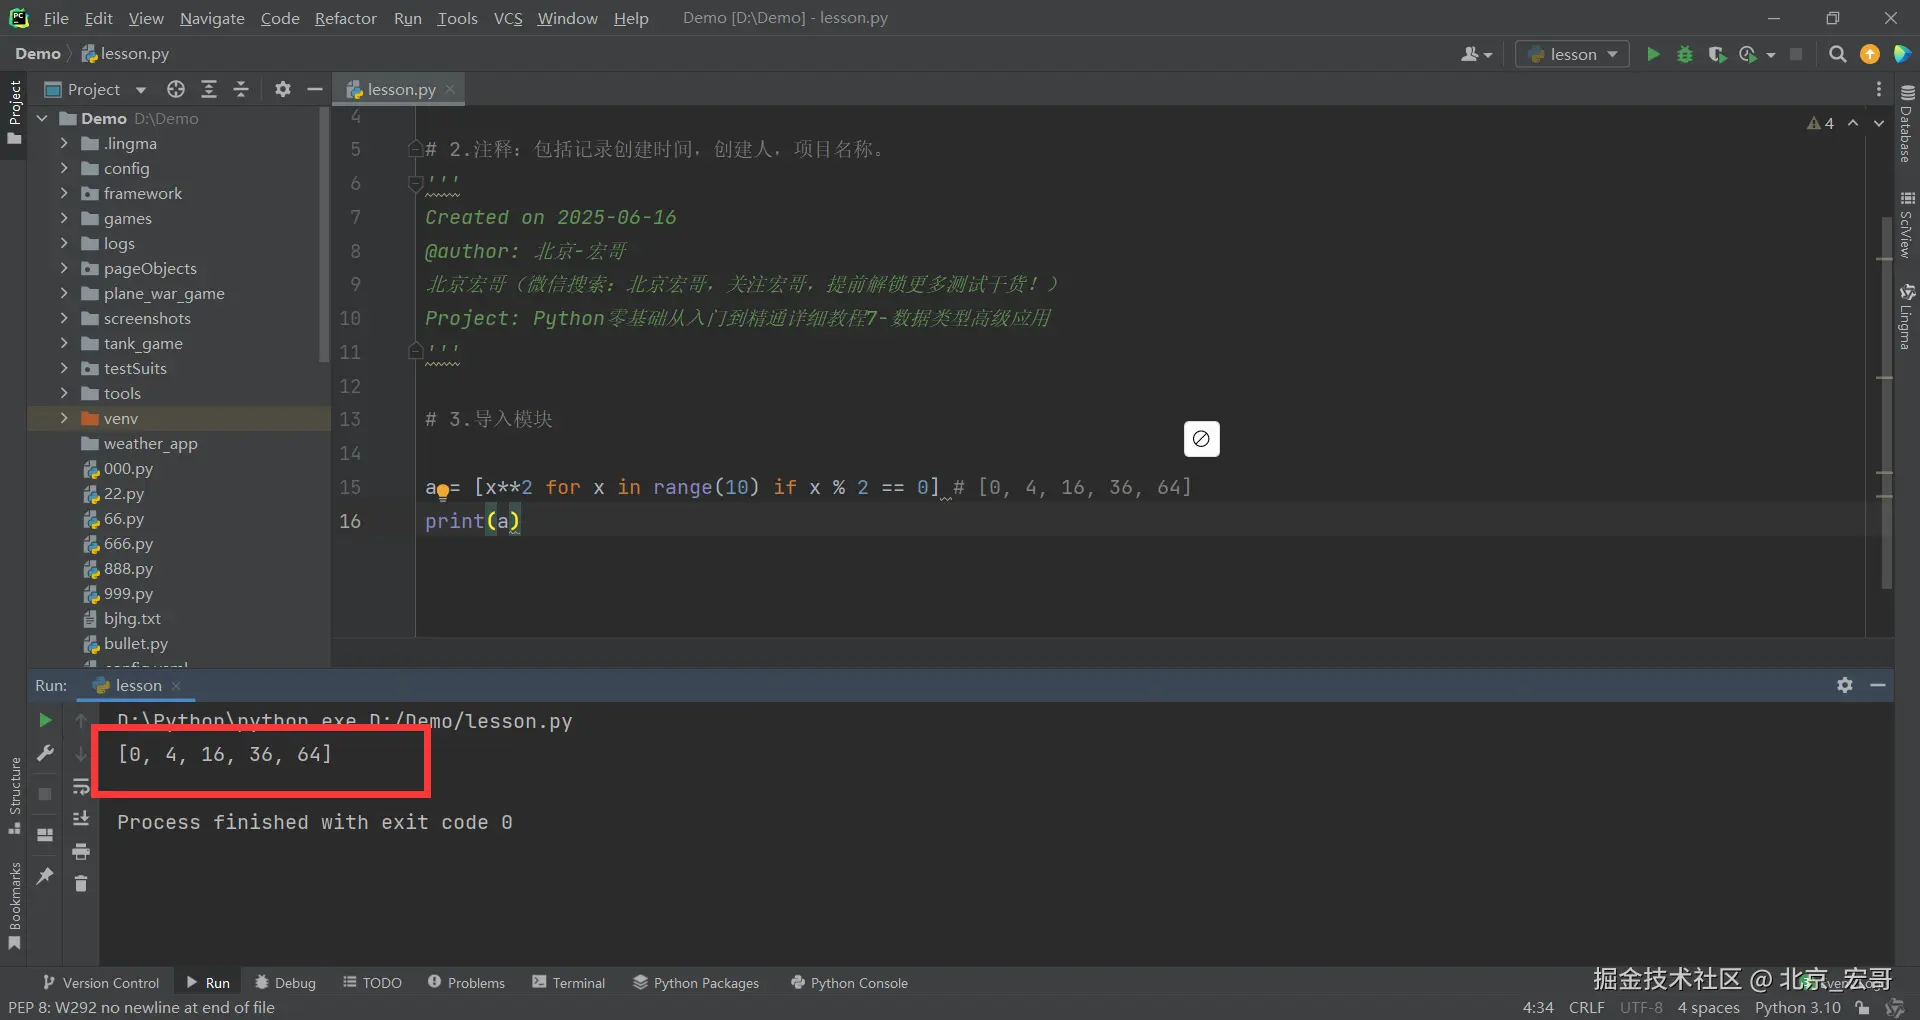The width and height of the screenshot is (1920, 1020).
Task: Go to next highlighted error arrow
Action: [1879, 123]
